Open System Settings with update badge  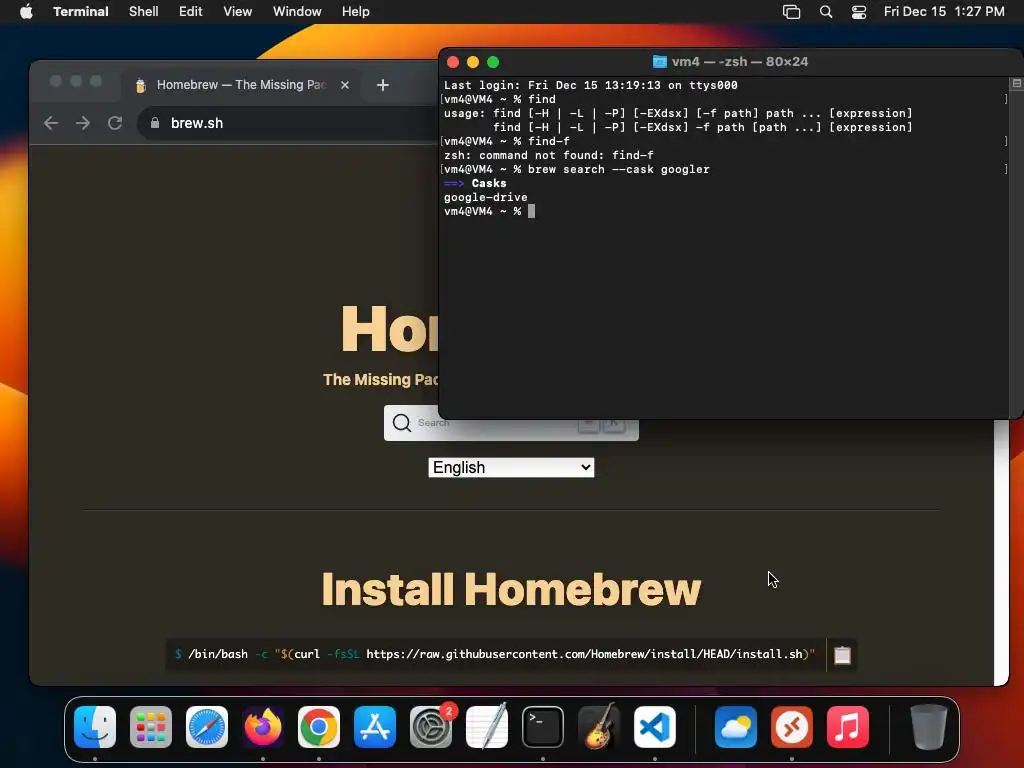[x=431, y=727]
